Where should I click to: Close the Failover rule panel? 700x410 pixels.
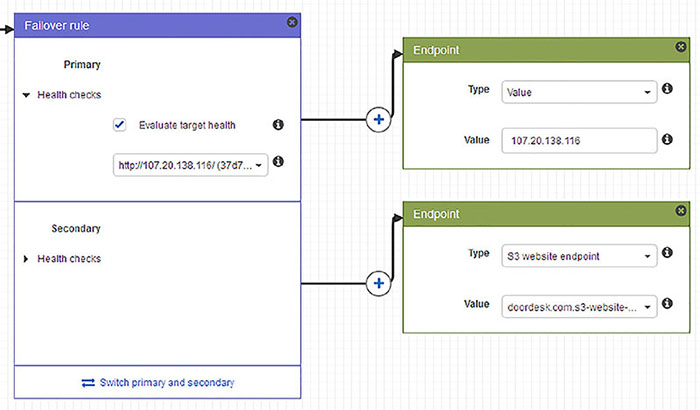(291, 21)
